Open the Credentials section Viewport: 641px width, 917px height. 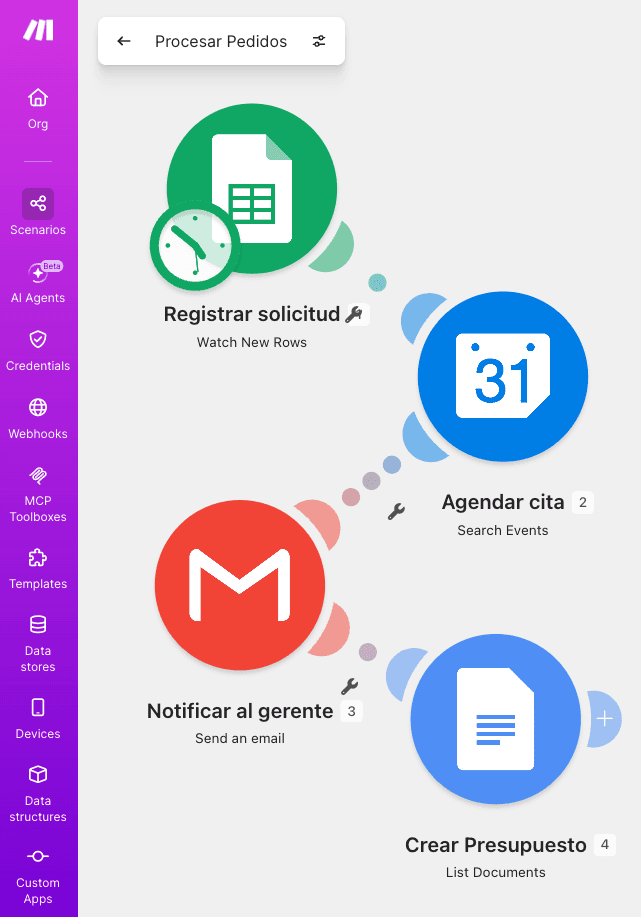(x=38, y=351)
